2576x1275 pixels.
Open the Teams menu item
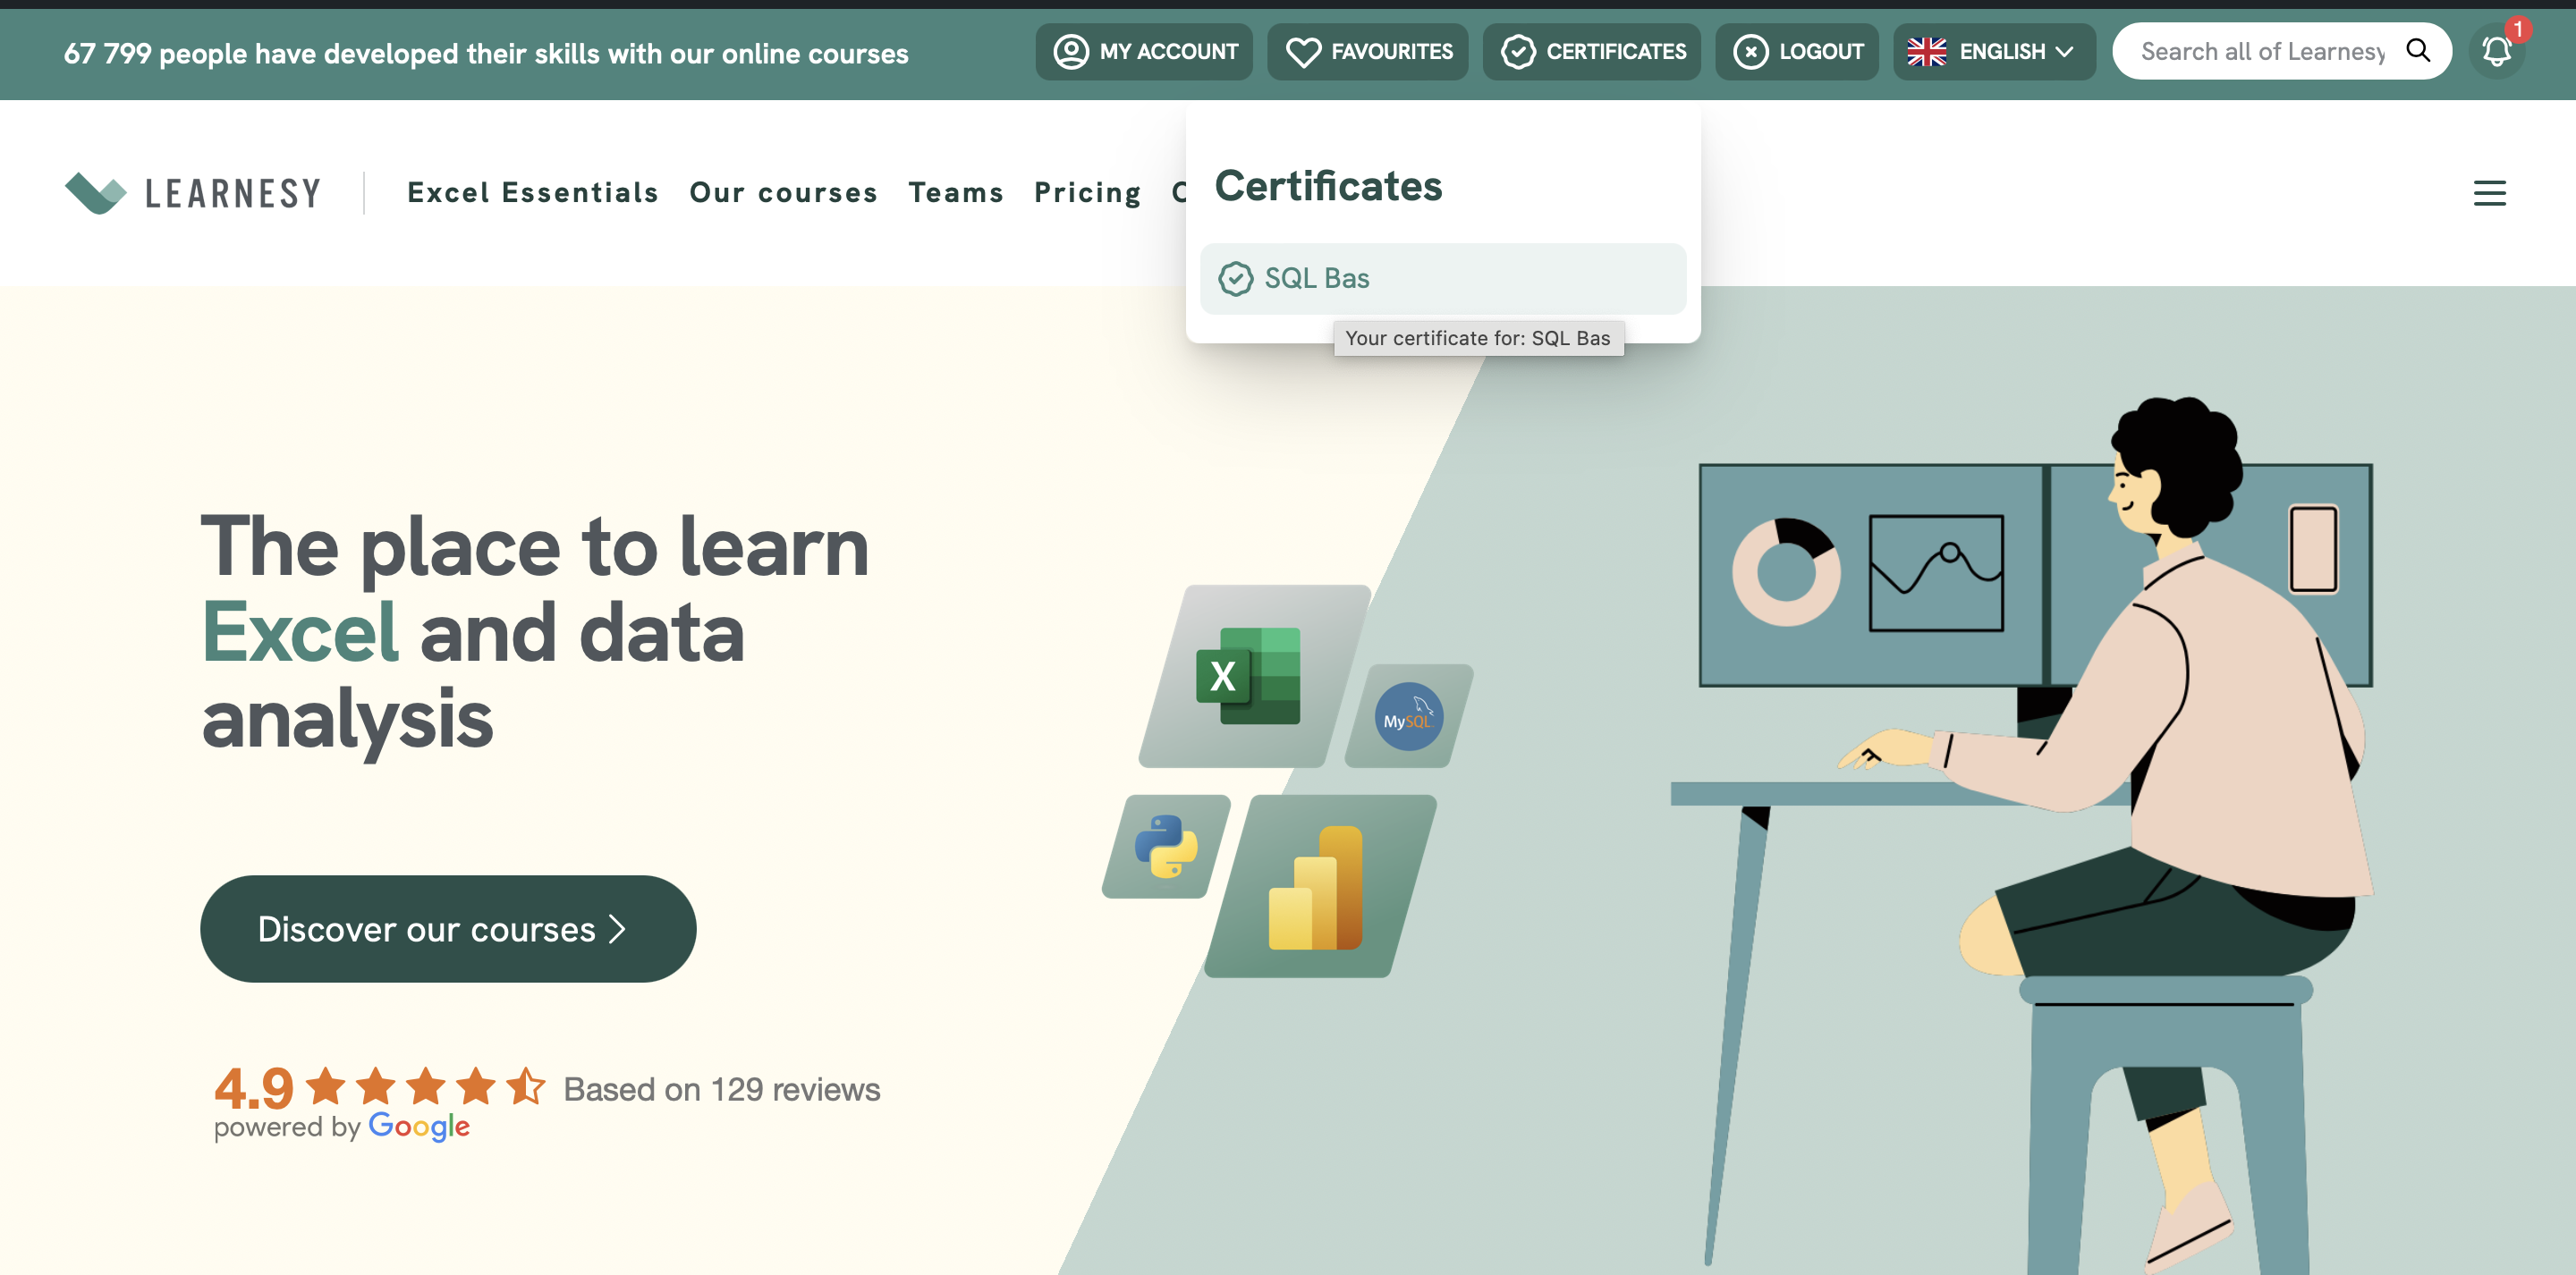[955, 192]
